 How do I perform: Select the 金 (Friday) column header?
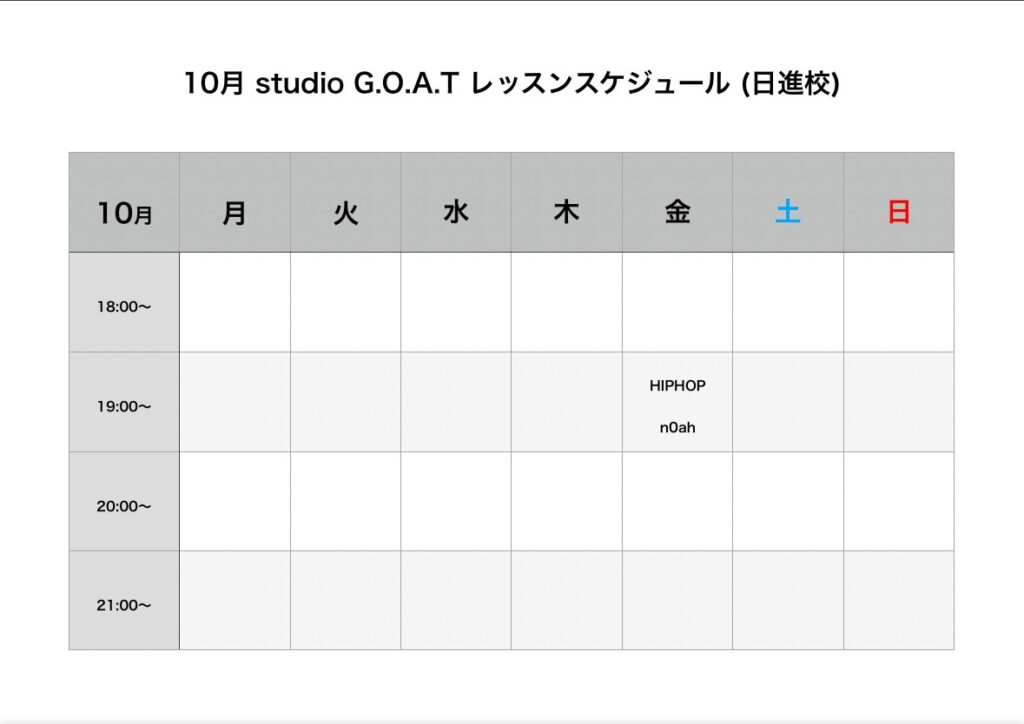(x=677, y=213)
